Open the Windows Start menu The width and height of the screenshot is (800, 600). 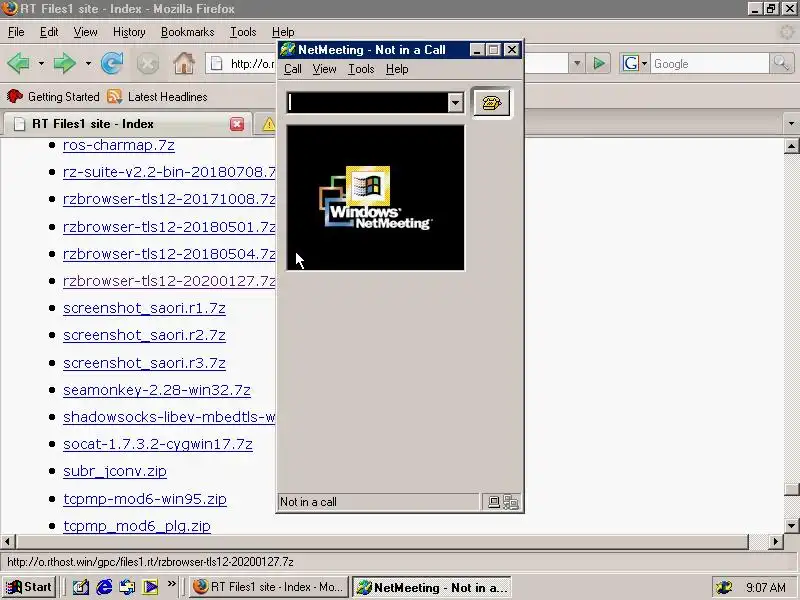pos(29,587)
